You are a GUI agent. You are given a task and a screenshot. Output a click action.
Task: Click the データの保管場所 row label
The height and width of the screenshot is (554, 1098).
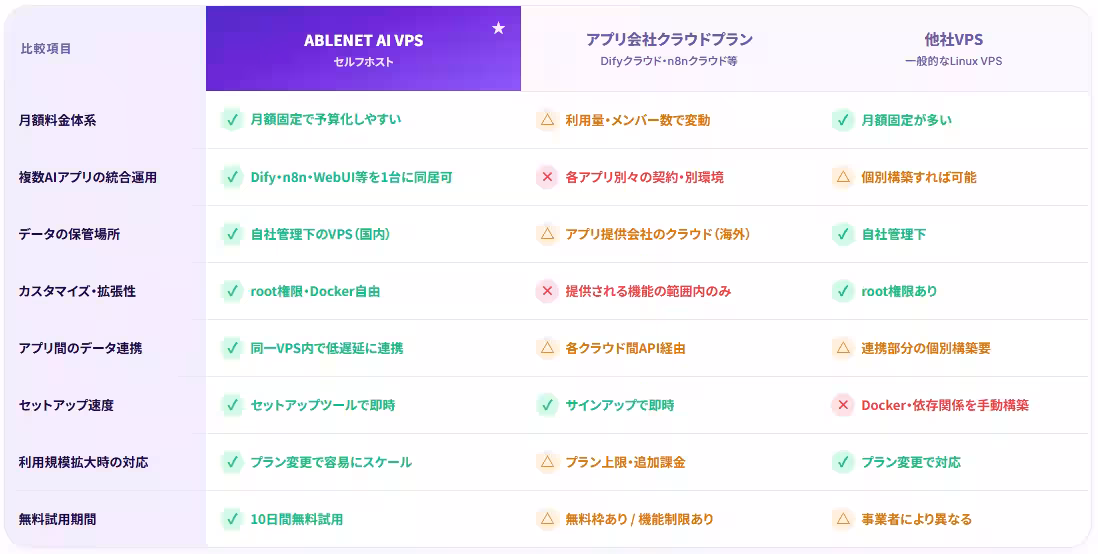coord(69,234)
